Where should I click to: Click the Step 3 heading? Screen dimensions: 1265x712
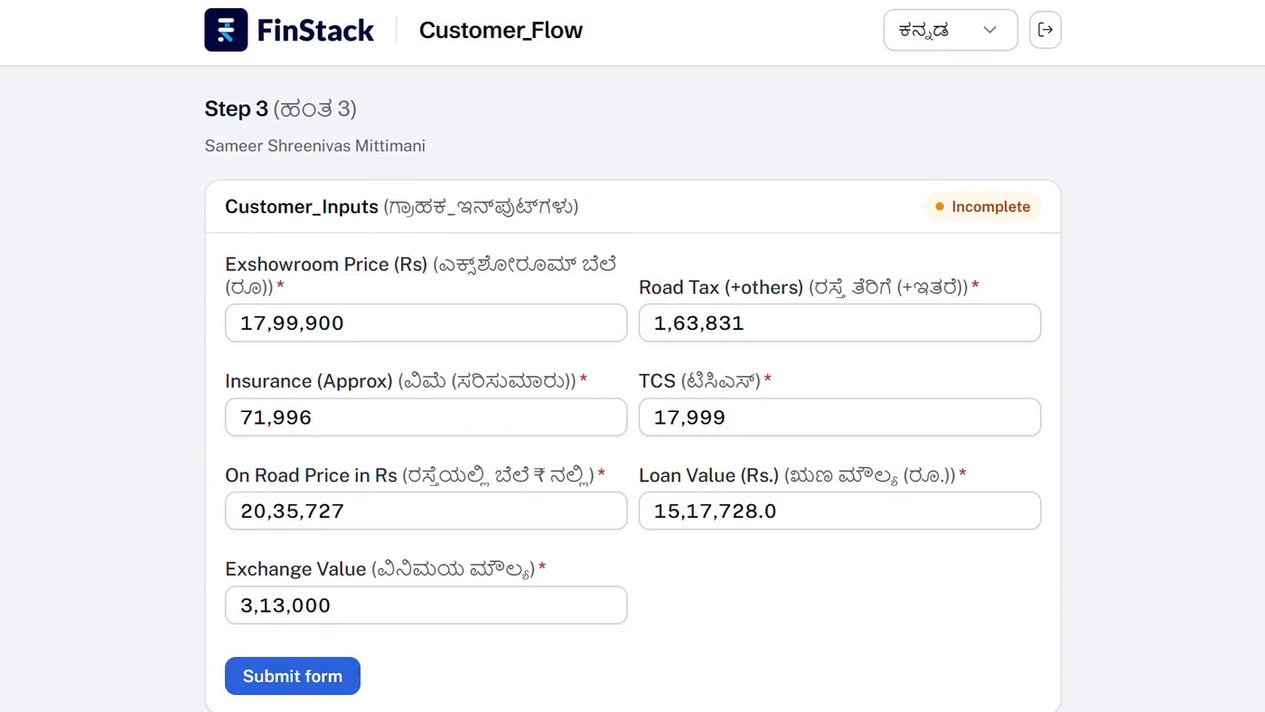coord(281,108)
